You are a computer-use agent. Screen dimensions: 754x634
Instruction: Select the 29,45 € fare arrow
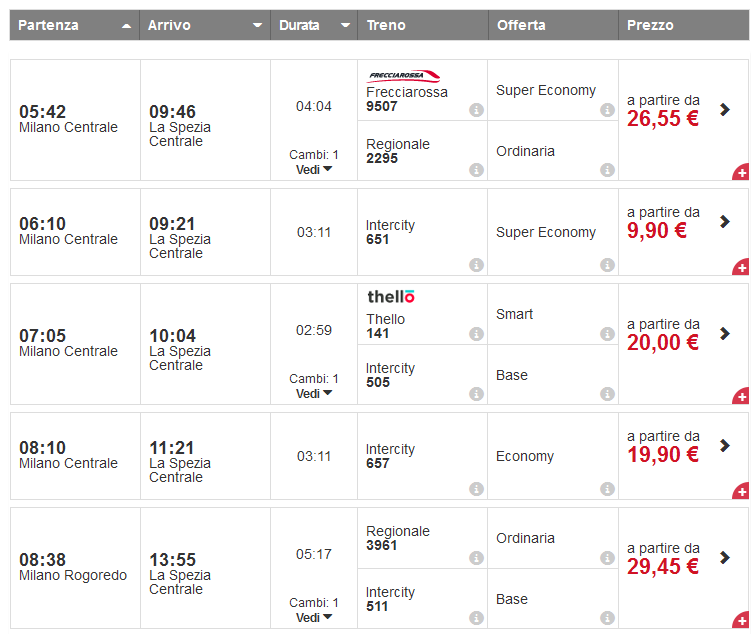click(725, 558)
